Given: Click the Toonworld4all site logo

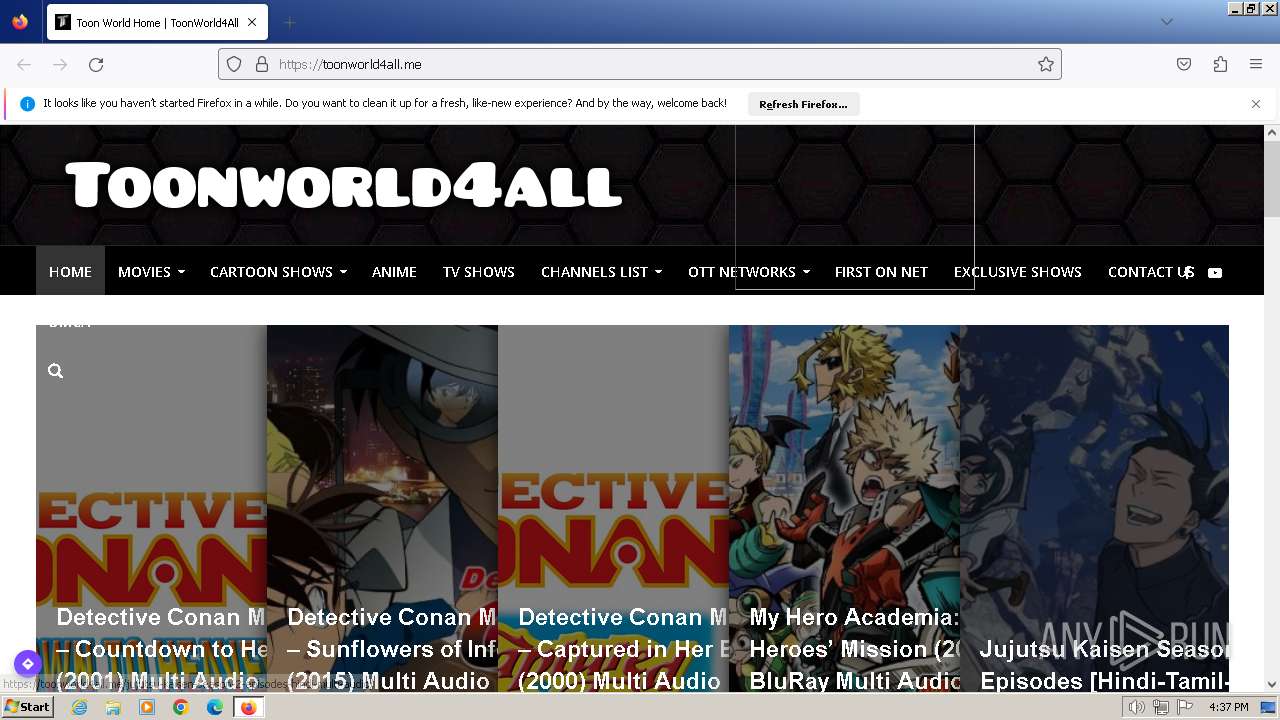Looking at the screenshot, I should click(x=344, y=185).
